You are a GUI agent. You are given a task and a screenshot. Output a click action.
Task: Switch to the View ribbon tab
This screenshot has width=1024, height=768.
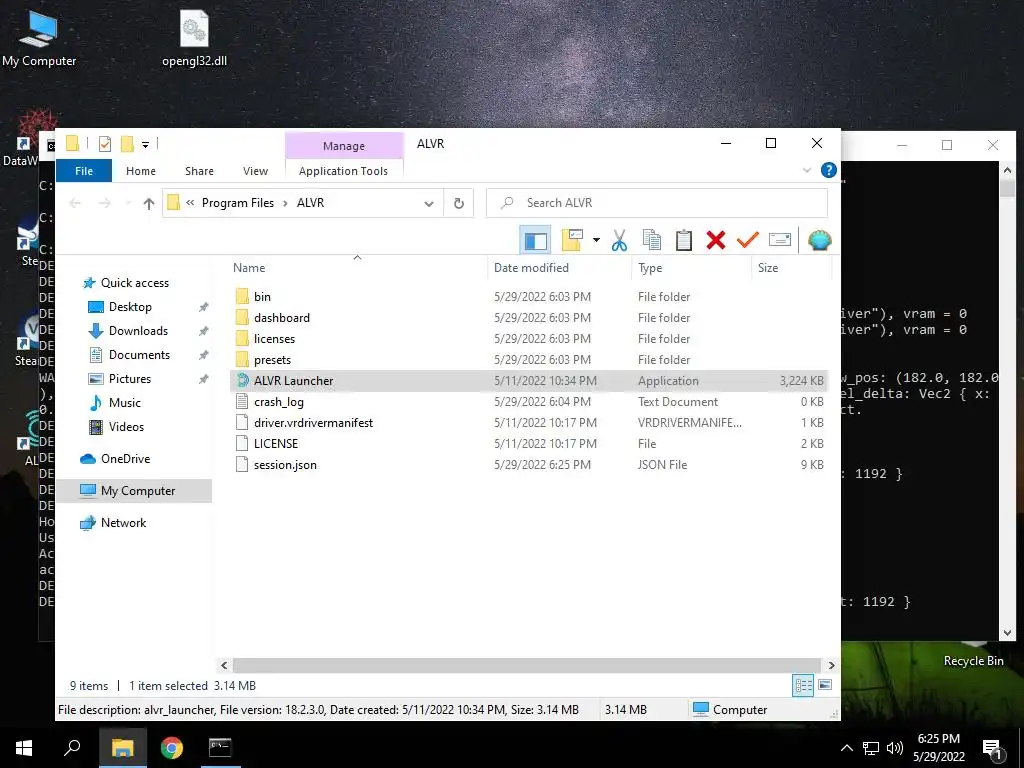click(255, 170)
